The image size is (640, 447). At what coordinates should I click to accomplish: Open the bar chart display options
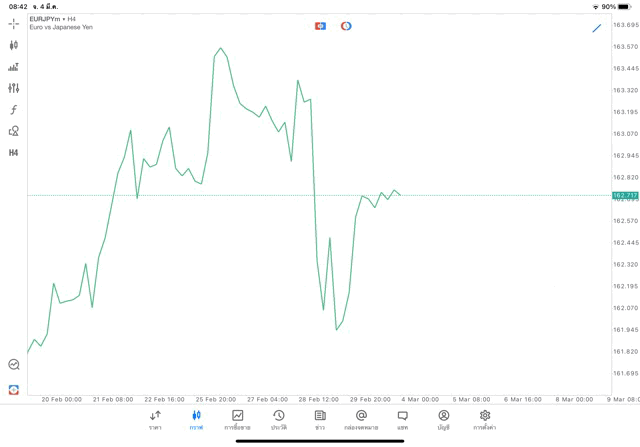click(x=14, y=67)
